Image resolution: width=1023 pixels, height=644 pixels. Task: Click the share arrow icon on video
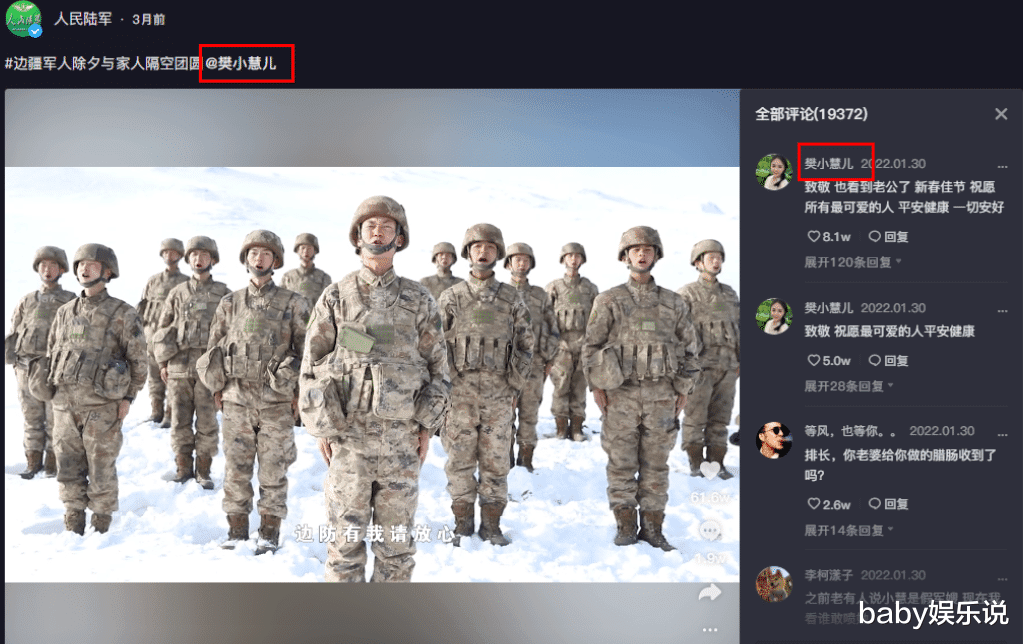pos(710,592)
